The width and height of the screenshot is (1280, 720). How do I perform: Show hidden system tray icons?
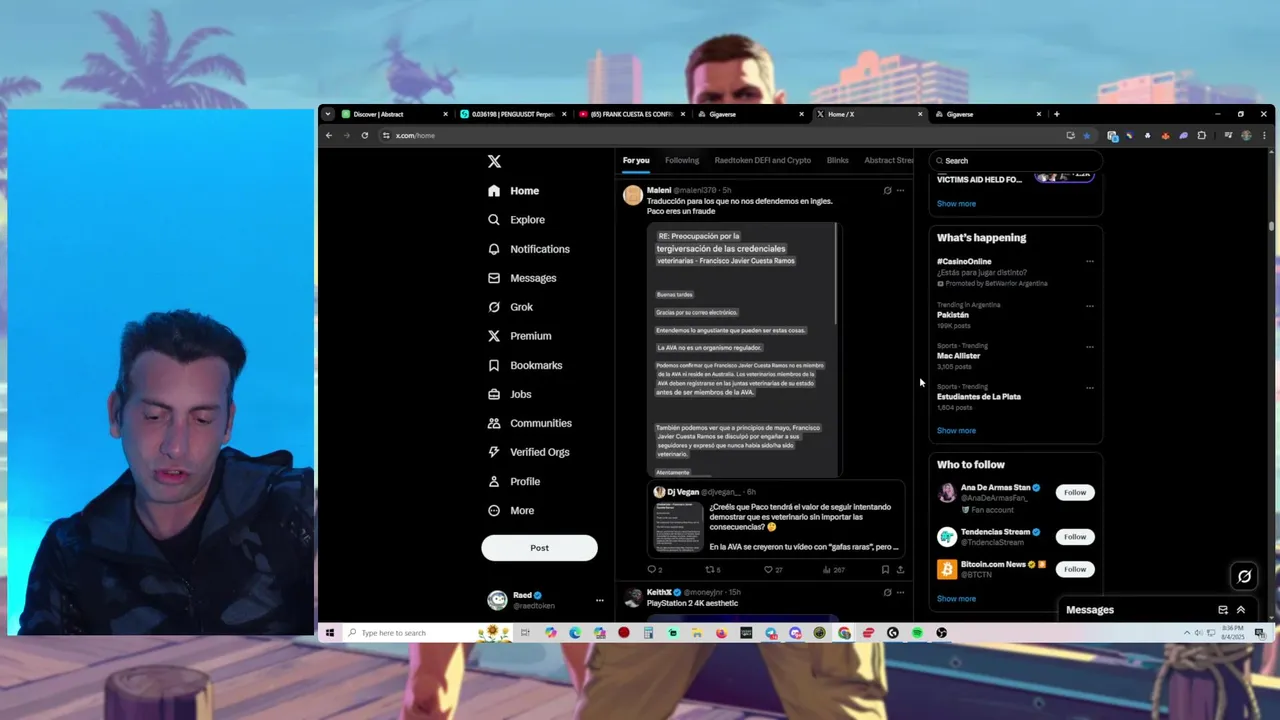point(1187,633)
